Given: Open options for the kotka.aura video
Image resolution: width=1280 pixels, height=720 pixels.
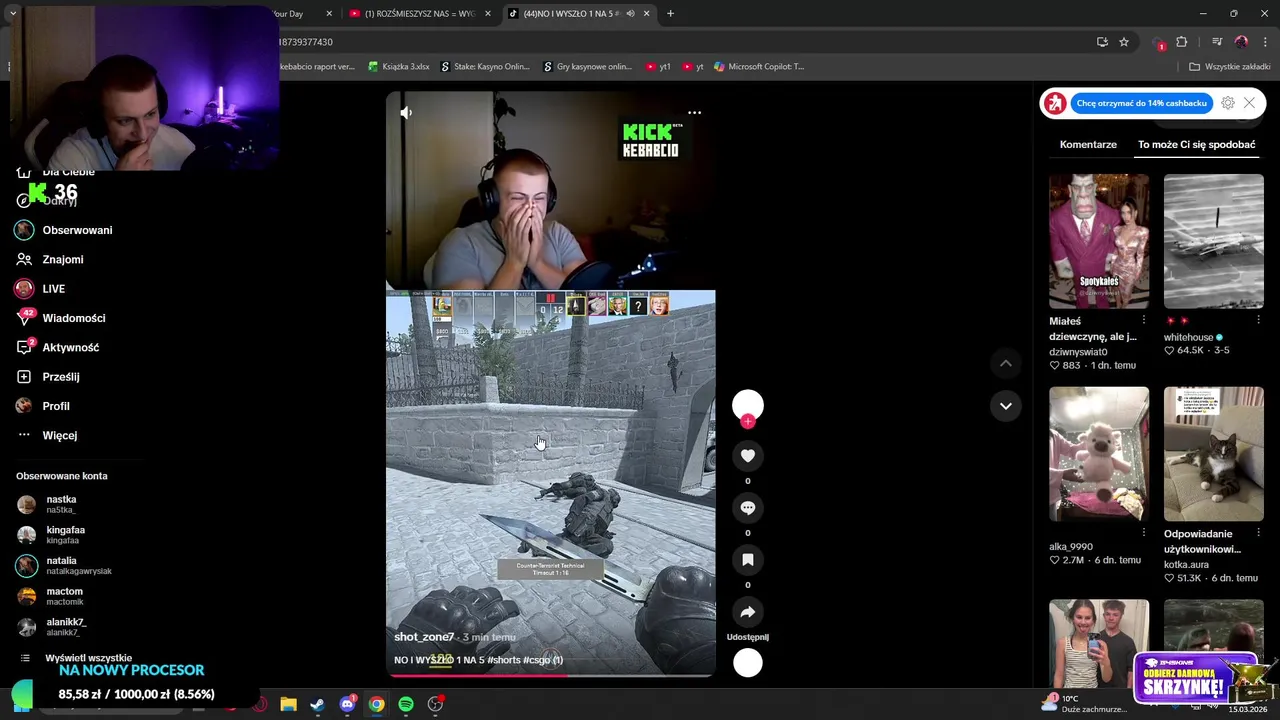Looking at the screenshot, I should (x=1258, y=533).
